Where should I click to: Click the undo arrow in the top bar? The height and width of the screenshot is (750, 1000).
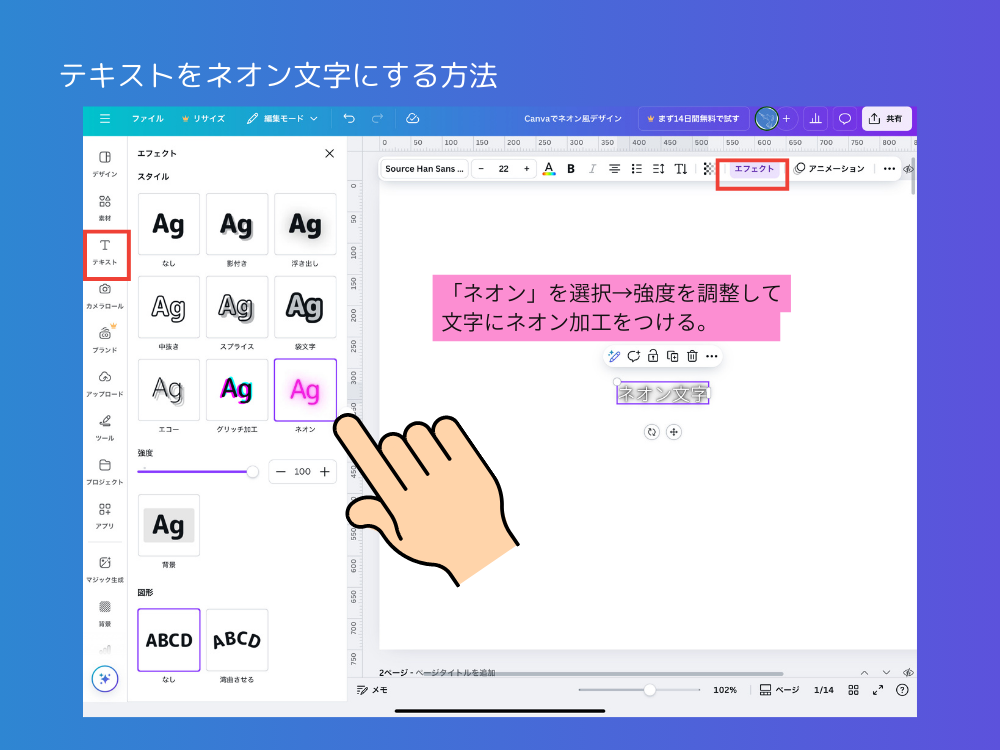click(349, 118)
